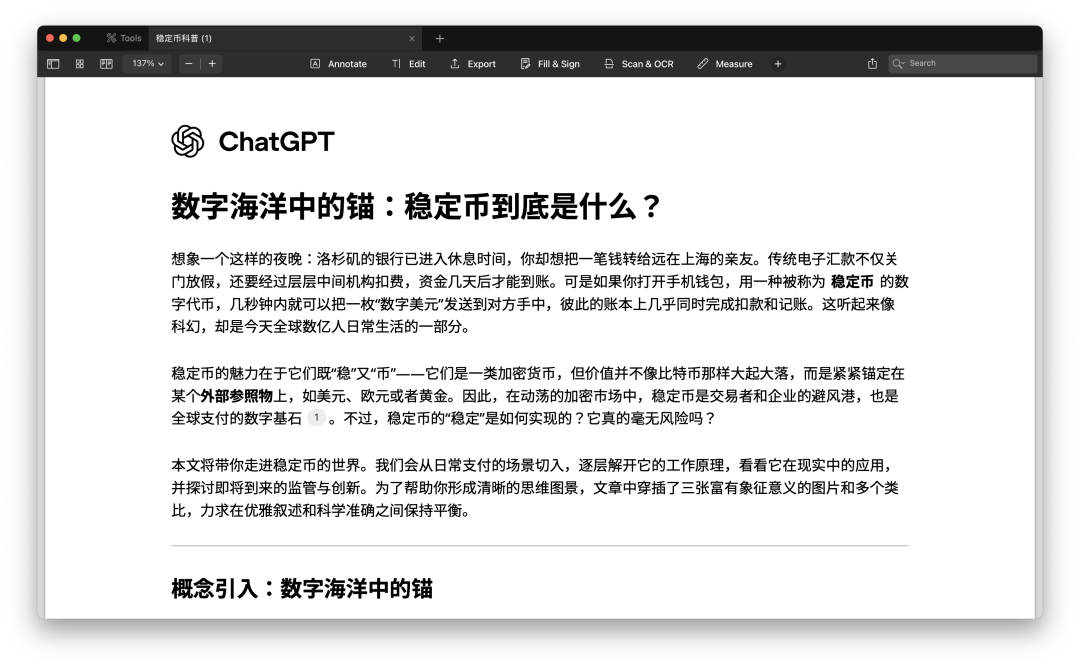This screenshot has width=1080, height=668.
Task: Click the ChatGPT logo in the document
Action: point(187,141)
